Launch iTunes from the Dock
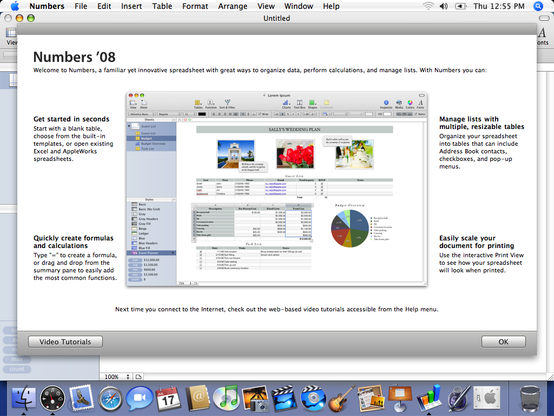The width and height of the screenshot is (554, 416). point(226,398)
